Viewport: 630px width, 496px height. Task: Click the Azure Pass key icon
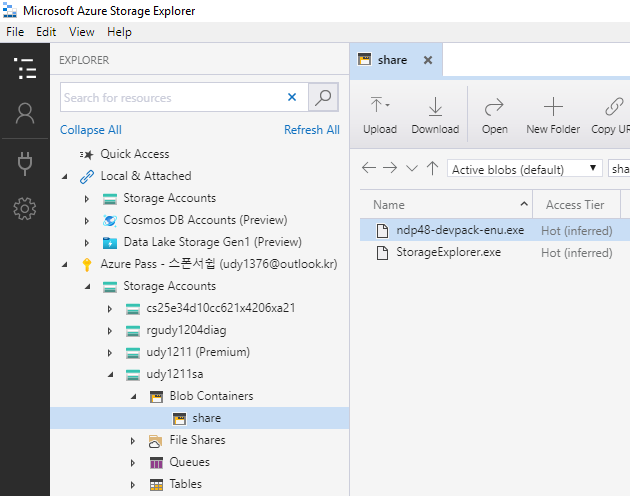(87, 264)
